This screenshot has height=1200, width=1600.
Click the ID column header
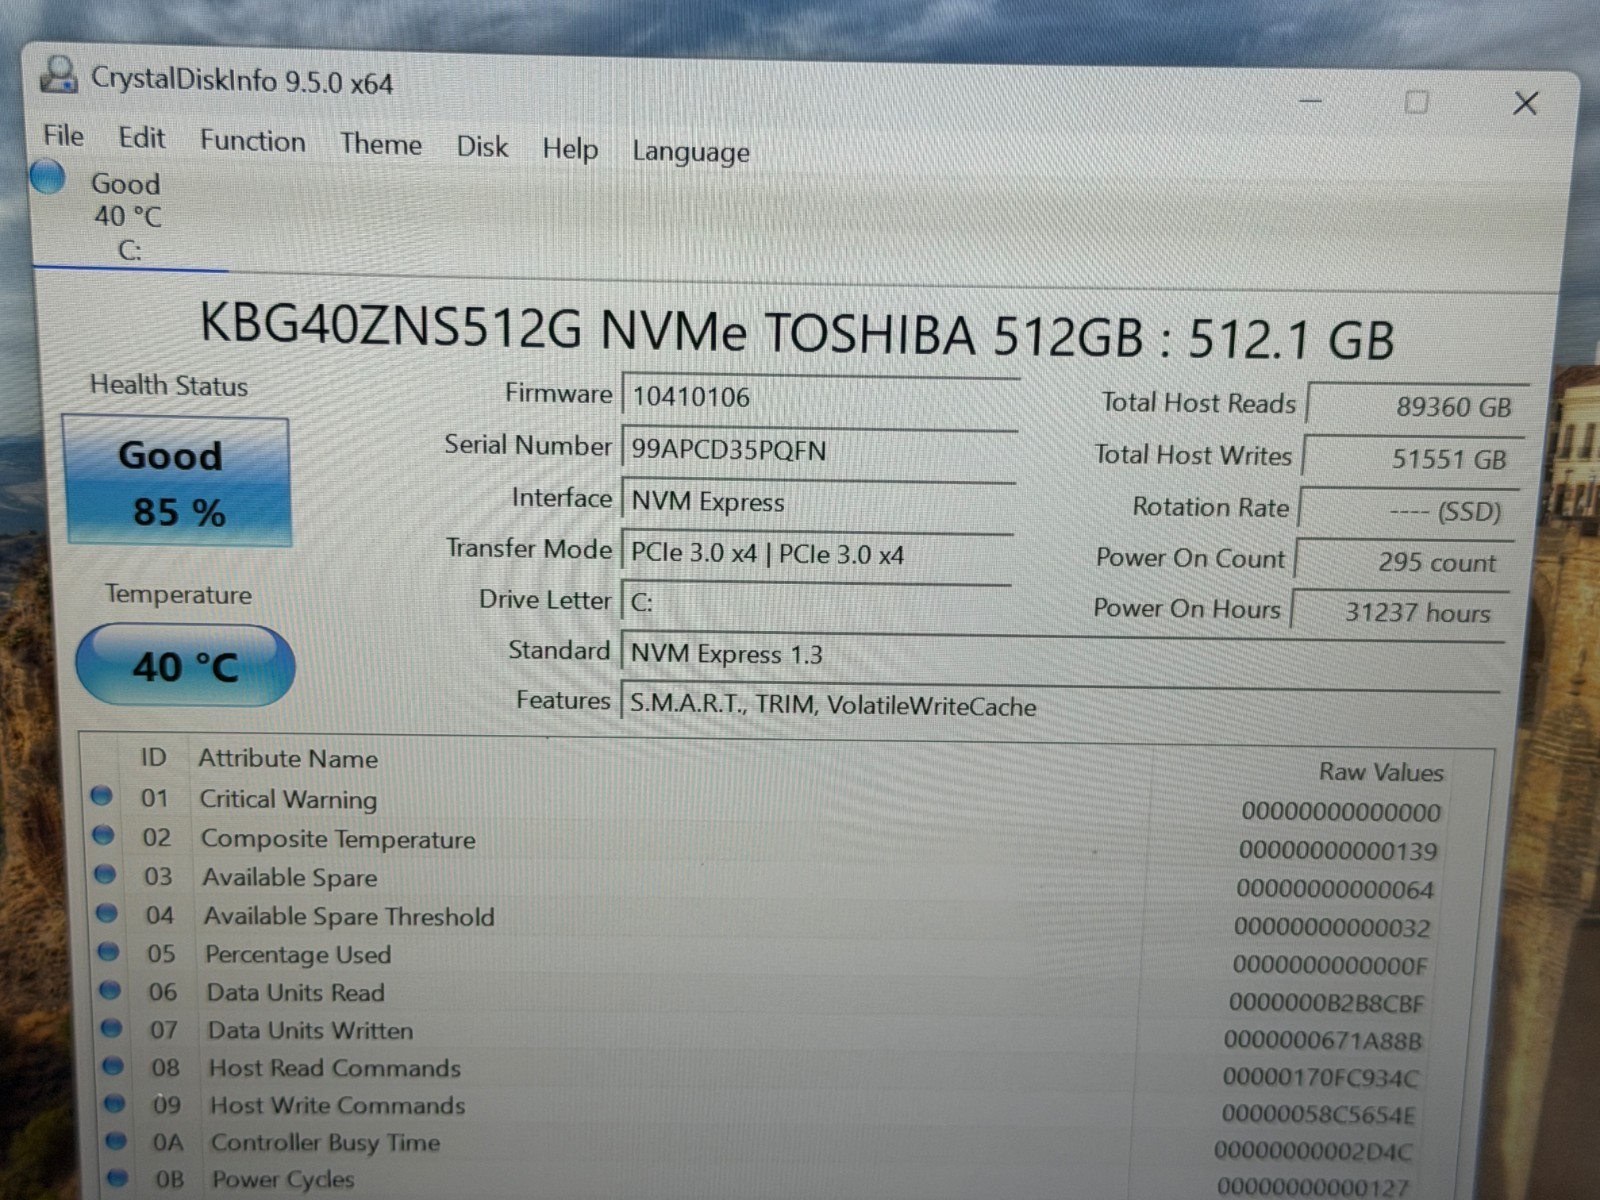coord(153,757)
